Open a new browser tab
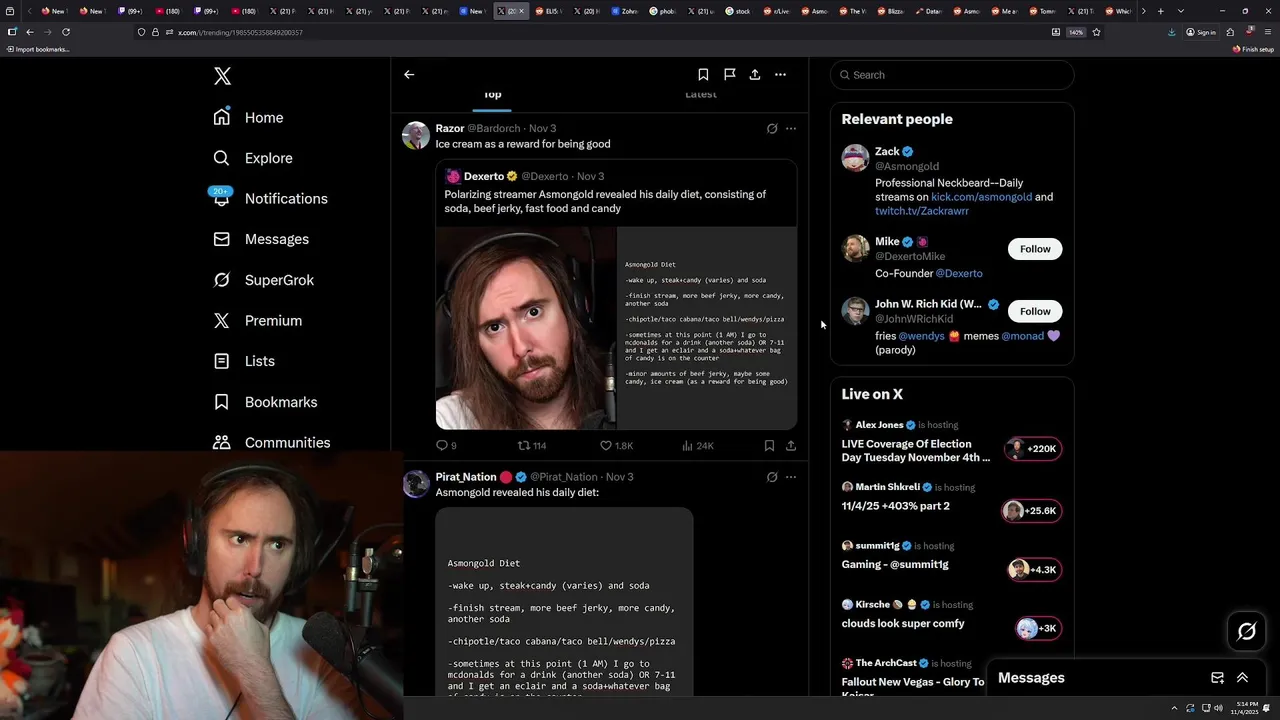The height and width of the screenshot is (720, 1280). coord(1160,11)
